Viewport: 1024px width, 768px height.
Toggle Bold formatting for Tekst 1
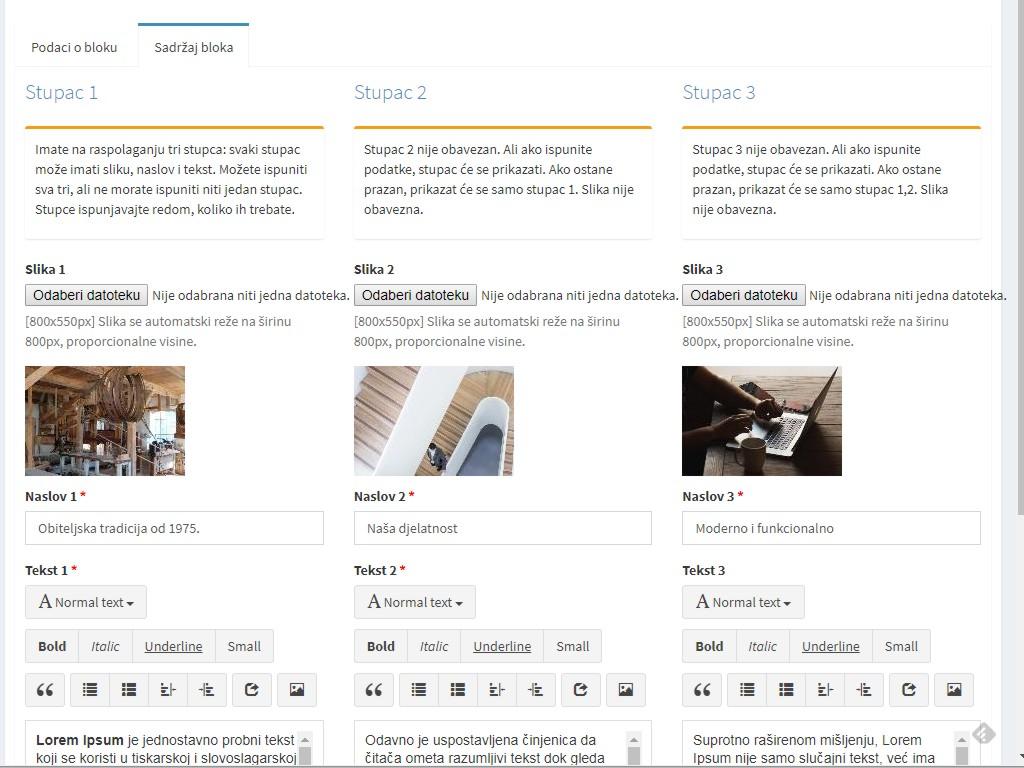(52, 647)
